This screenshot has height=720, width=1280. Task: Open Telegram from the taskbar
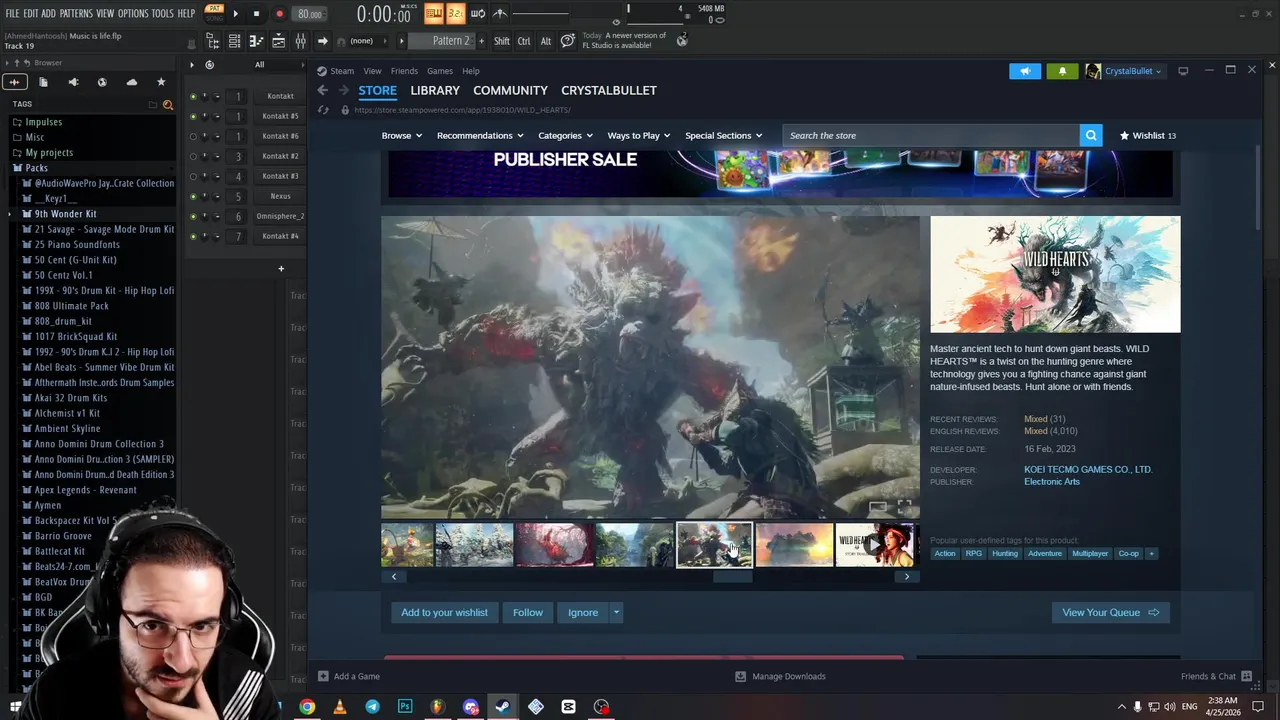click(372, 707)
